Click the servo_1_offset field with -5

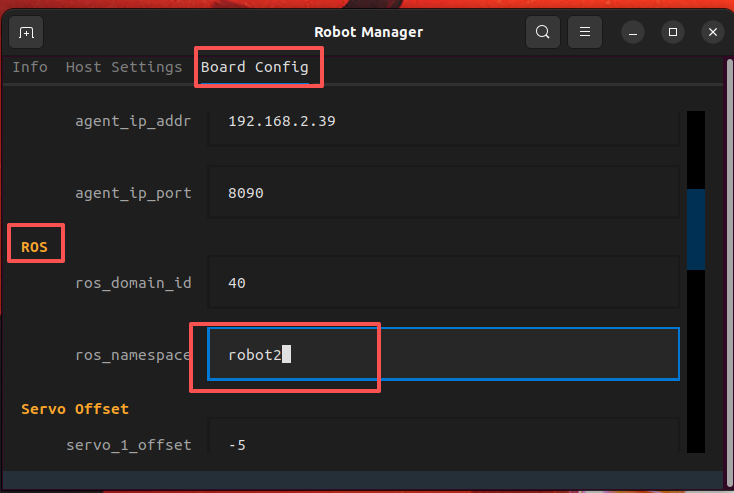(443, 436)
